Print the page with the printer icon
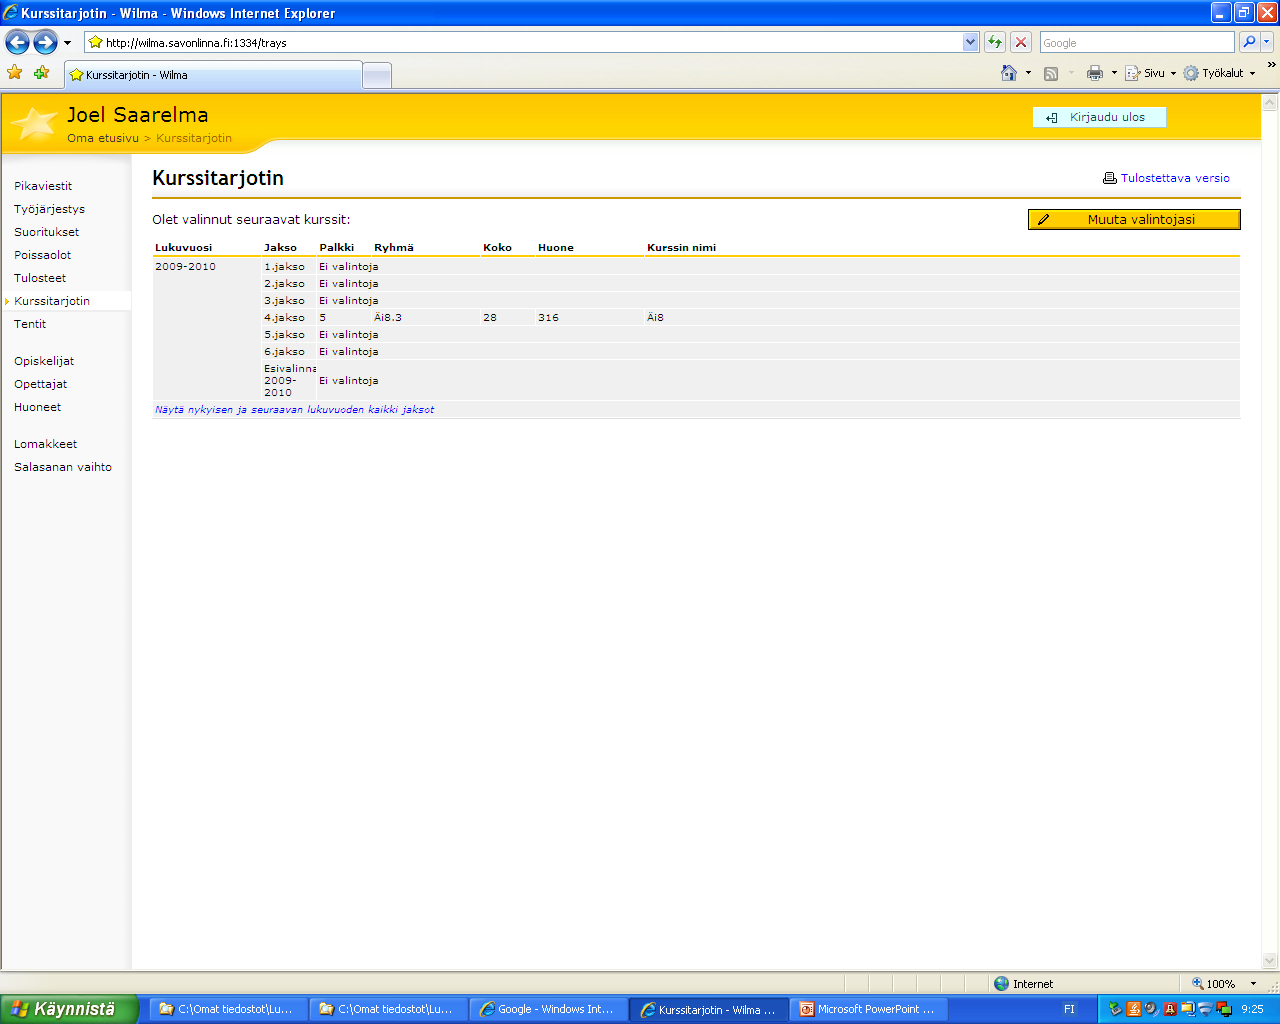 [x=1095, y=73]
